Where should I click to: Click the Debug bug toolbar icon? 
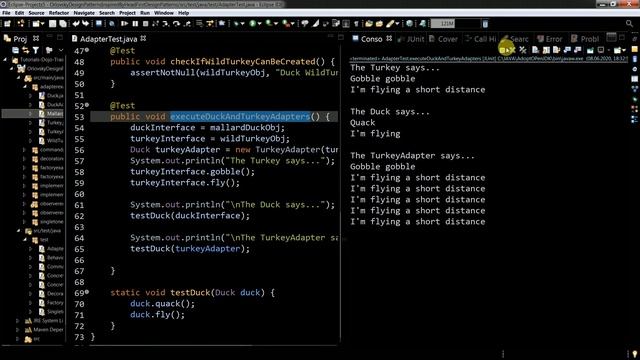236,24
